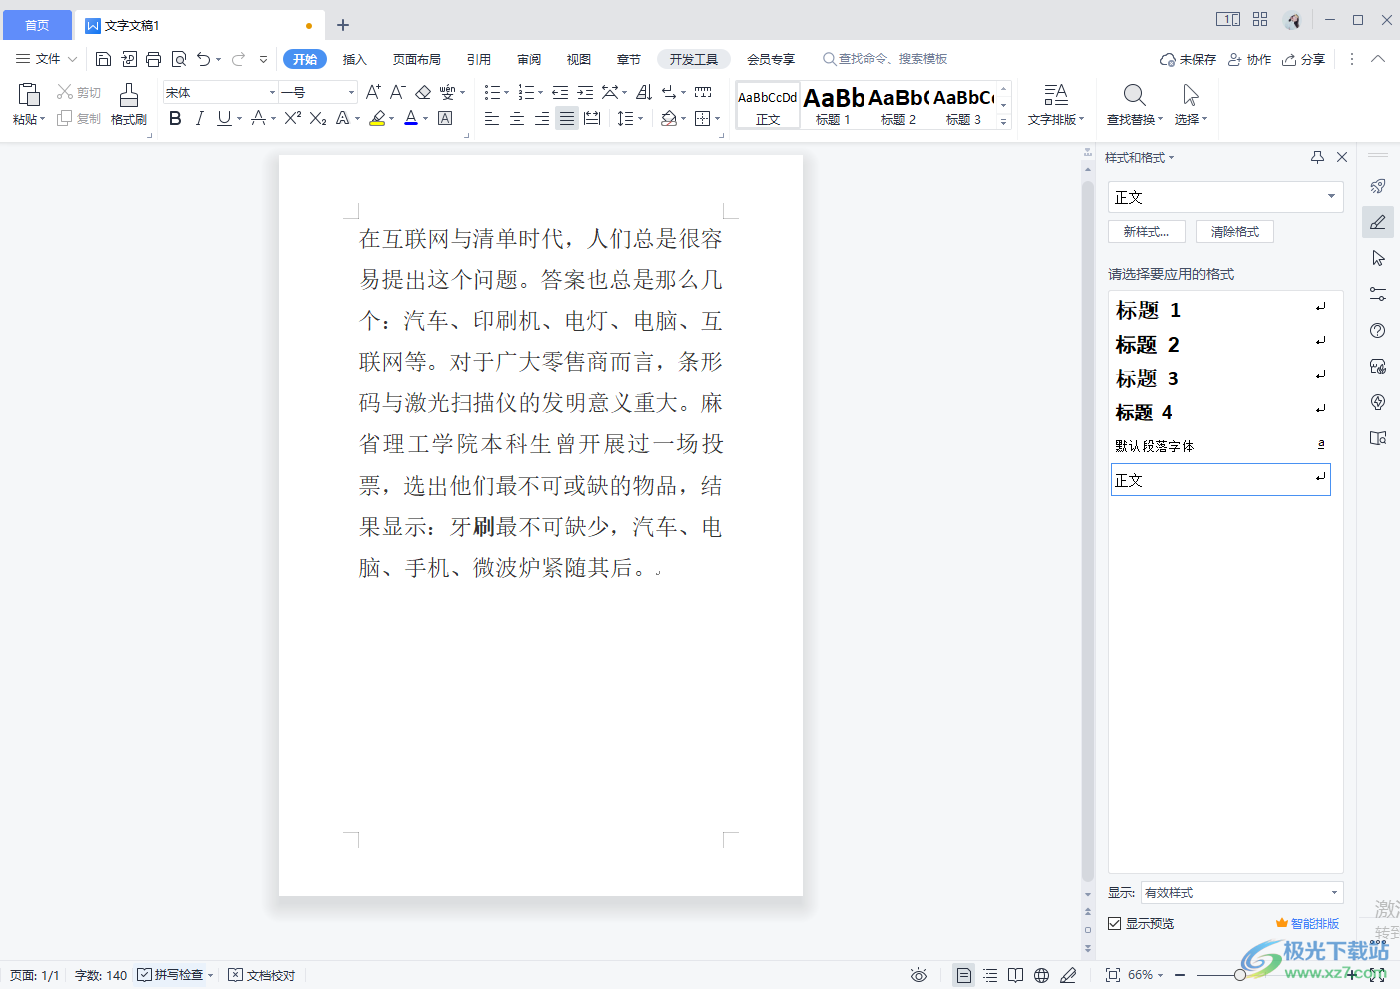1400x989 pixels.
Task: Click the 未保存 cloud status button
Action: [x=1188, y=59]
